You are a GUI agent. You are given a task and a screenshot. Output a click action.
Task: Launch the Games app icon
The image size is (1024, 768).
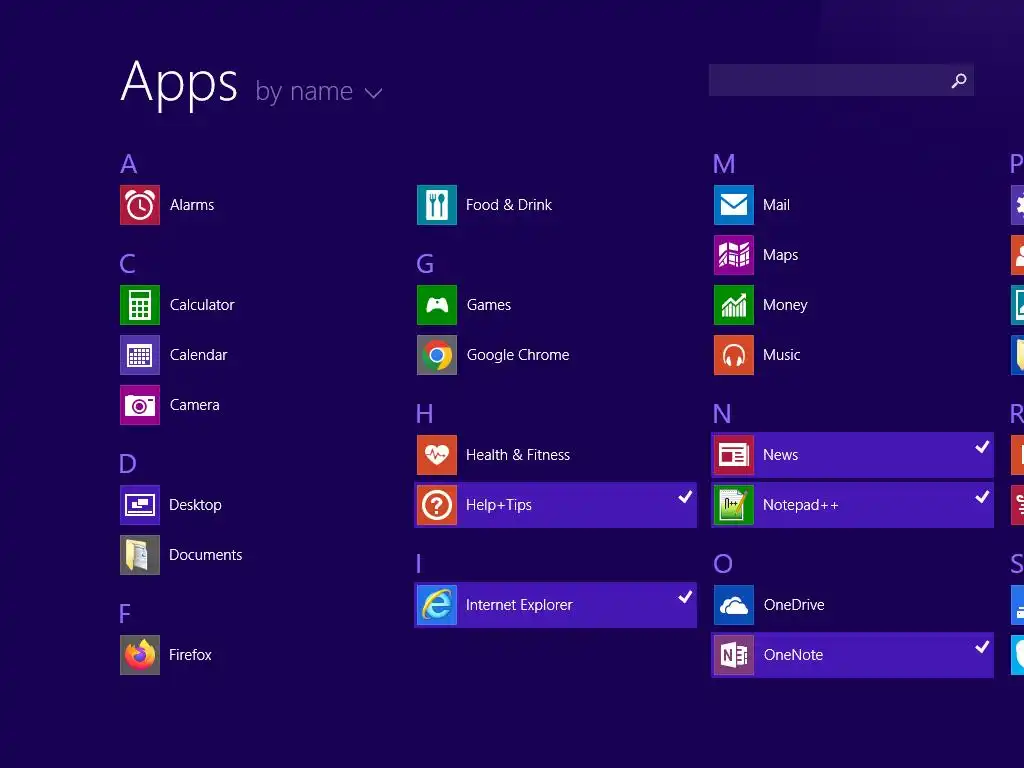437,305
